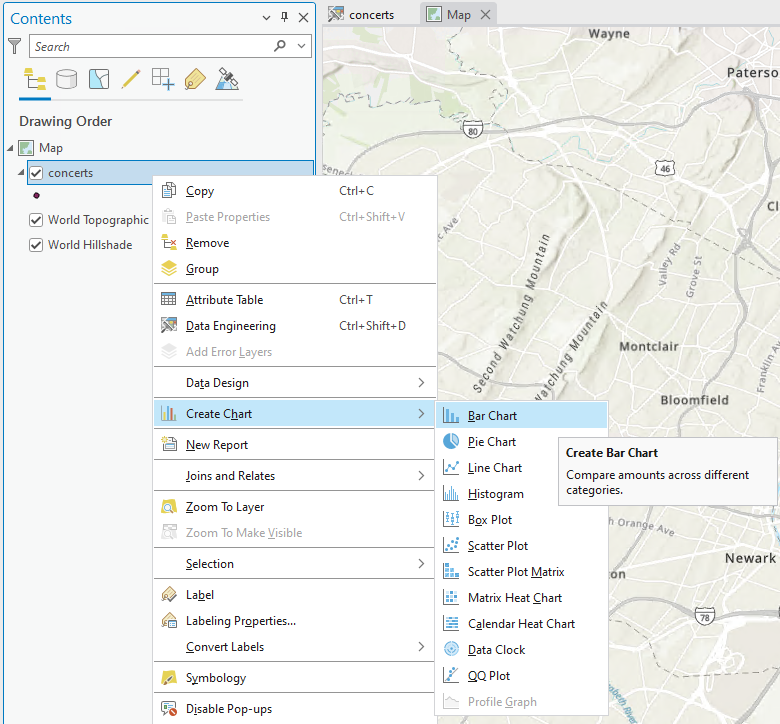This screenshot has width=780, height=724.
Task: Click the Contents search input field
Action: tap(150, 46)
